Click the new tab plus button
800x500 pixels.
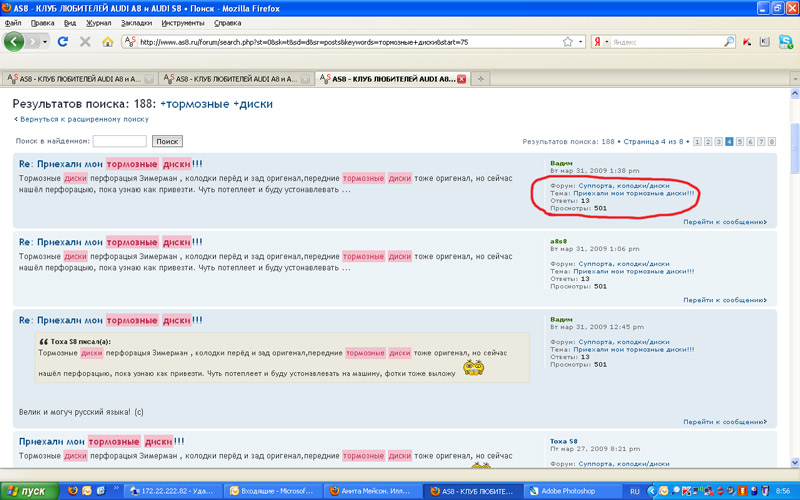[481, 78]
